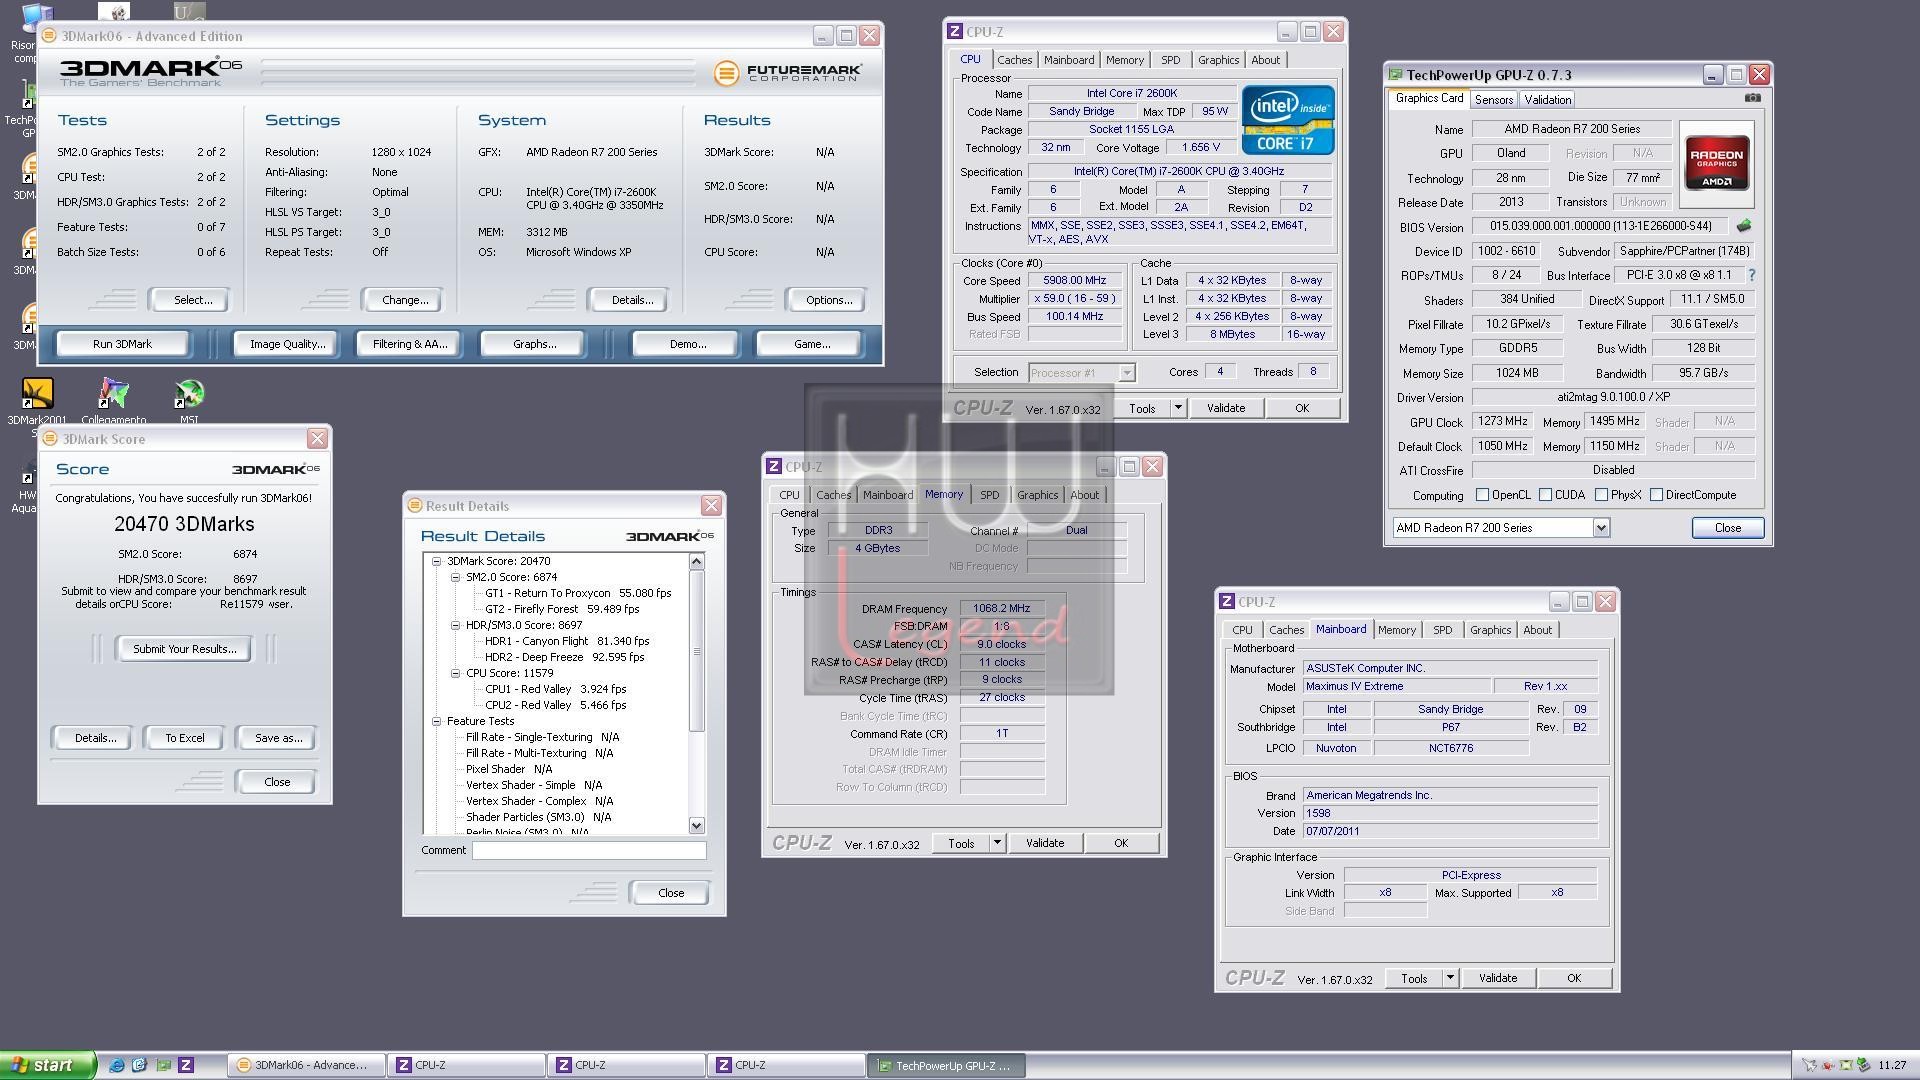The height and width of the screenshot is (1080, 1920).
Task: Open About tab in the top CPU-Z window
Action: [x=1265, y=60]
